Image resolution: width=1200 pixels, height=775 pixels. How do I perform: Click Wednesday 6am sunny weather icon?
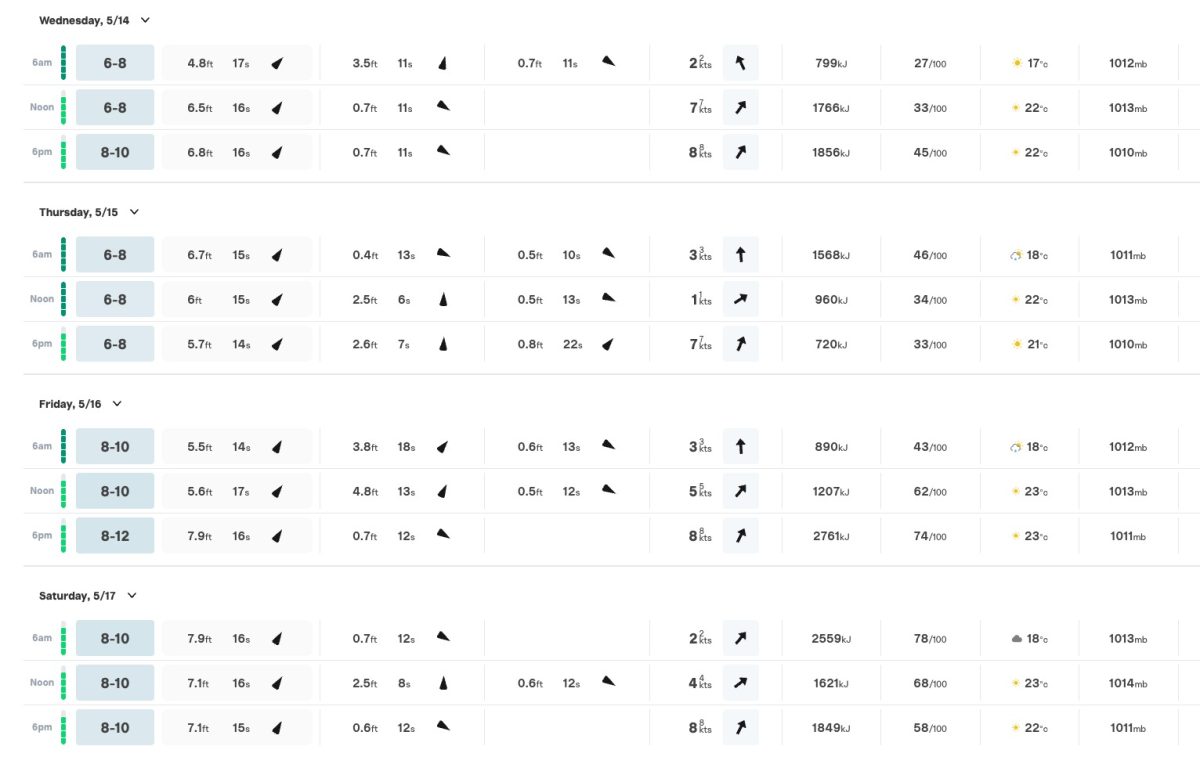pos(1017,63)
